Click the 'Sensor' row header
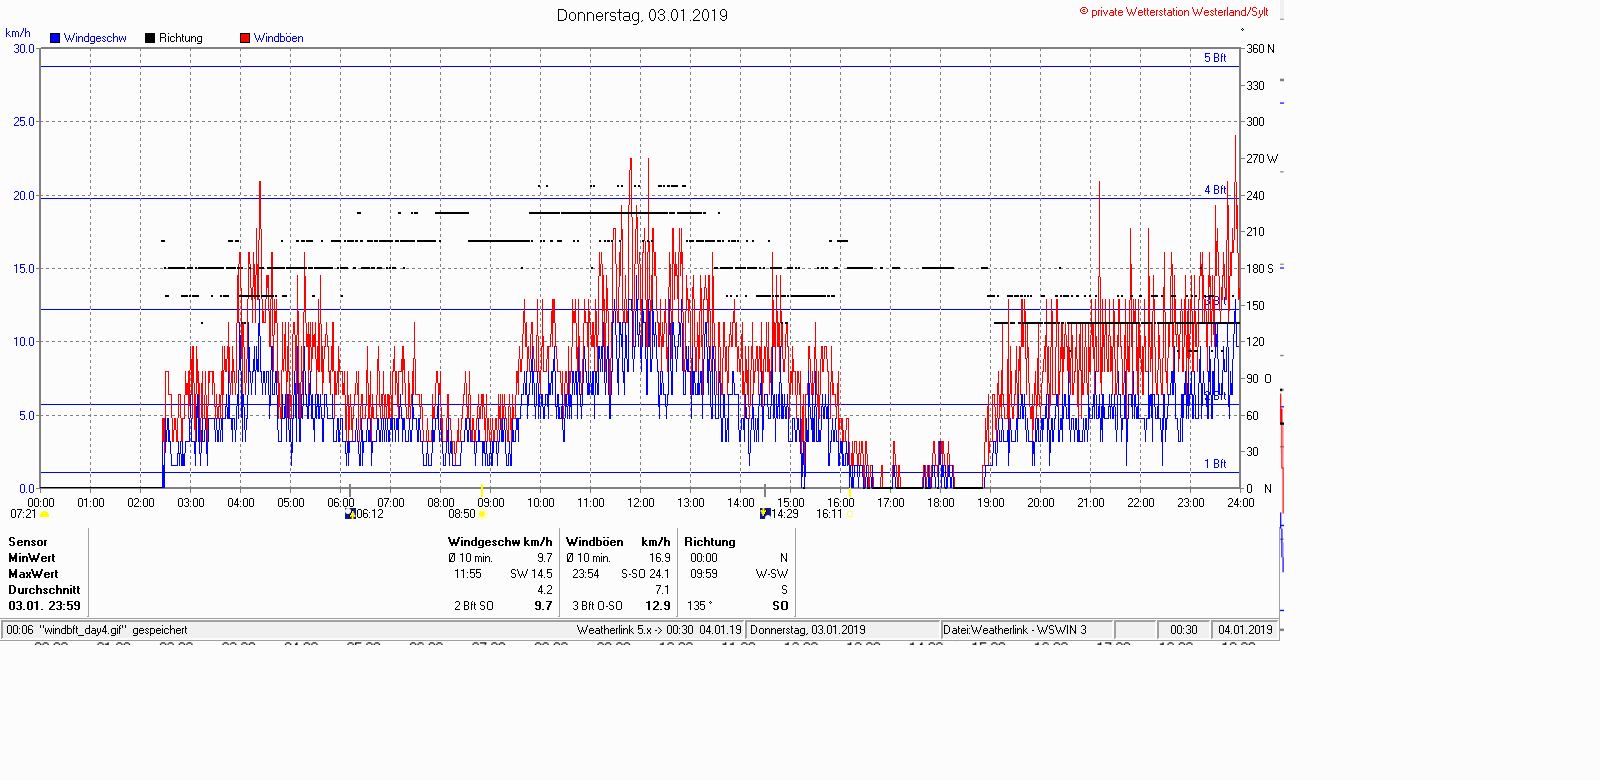 pos(28,542)
